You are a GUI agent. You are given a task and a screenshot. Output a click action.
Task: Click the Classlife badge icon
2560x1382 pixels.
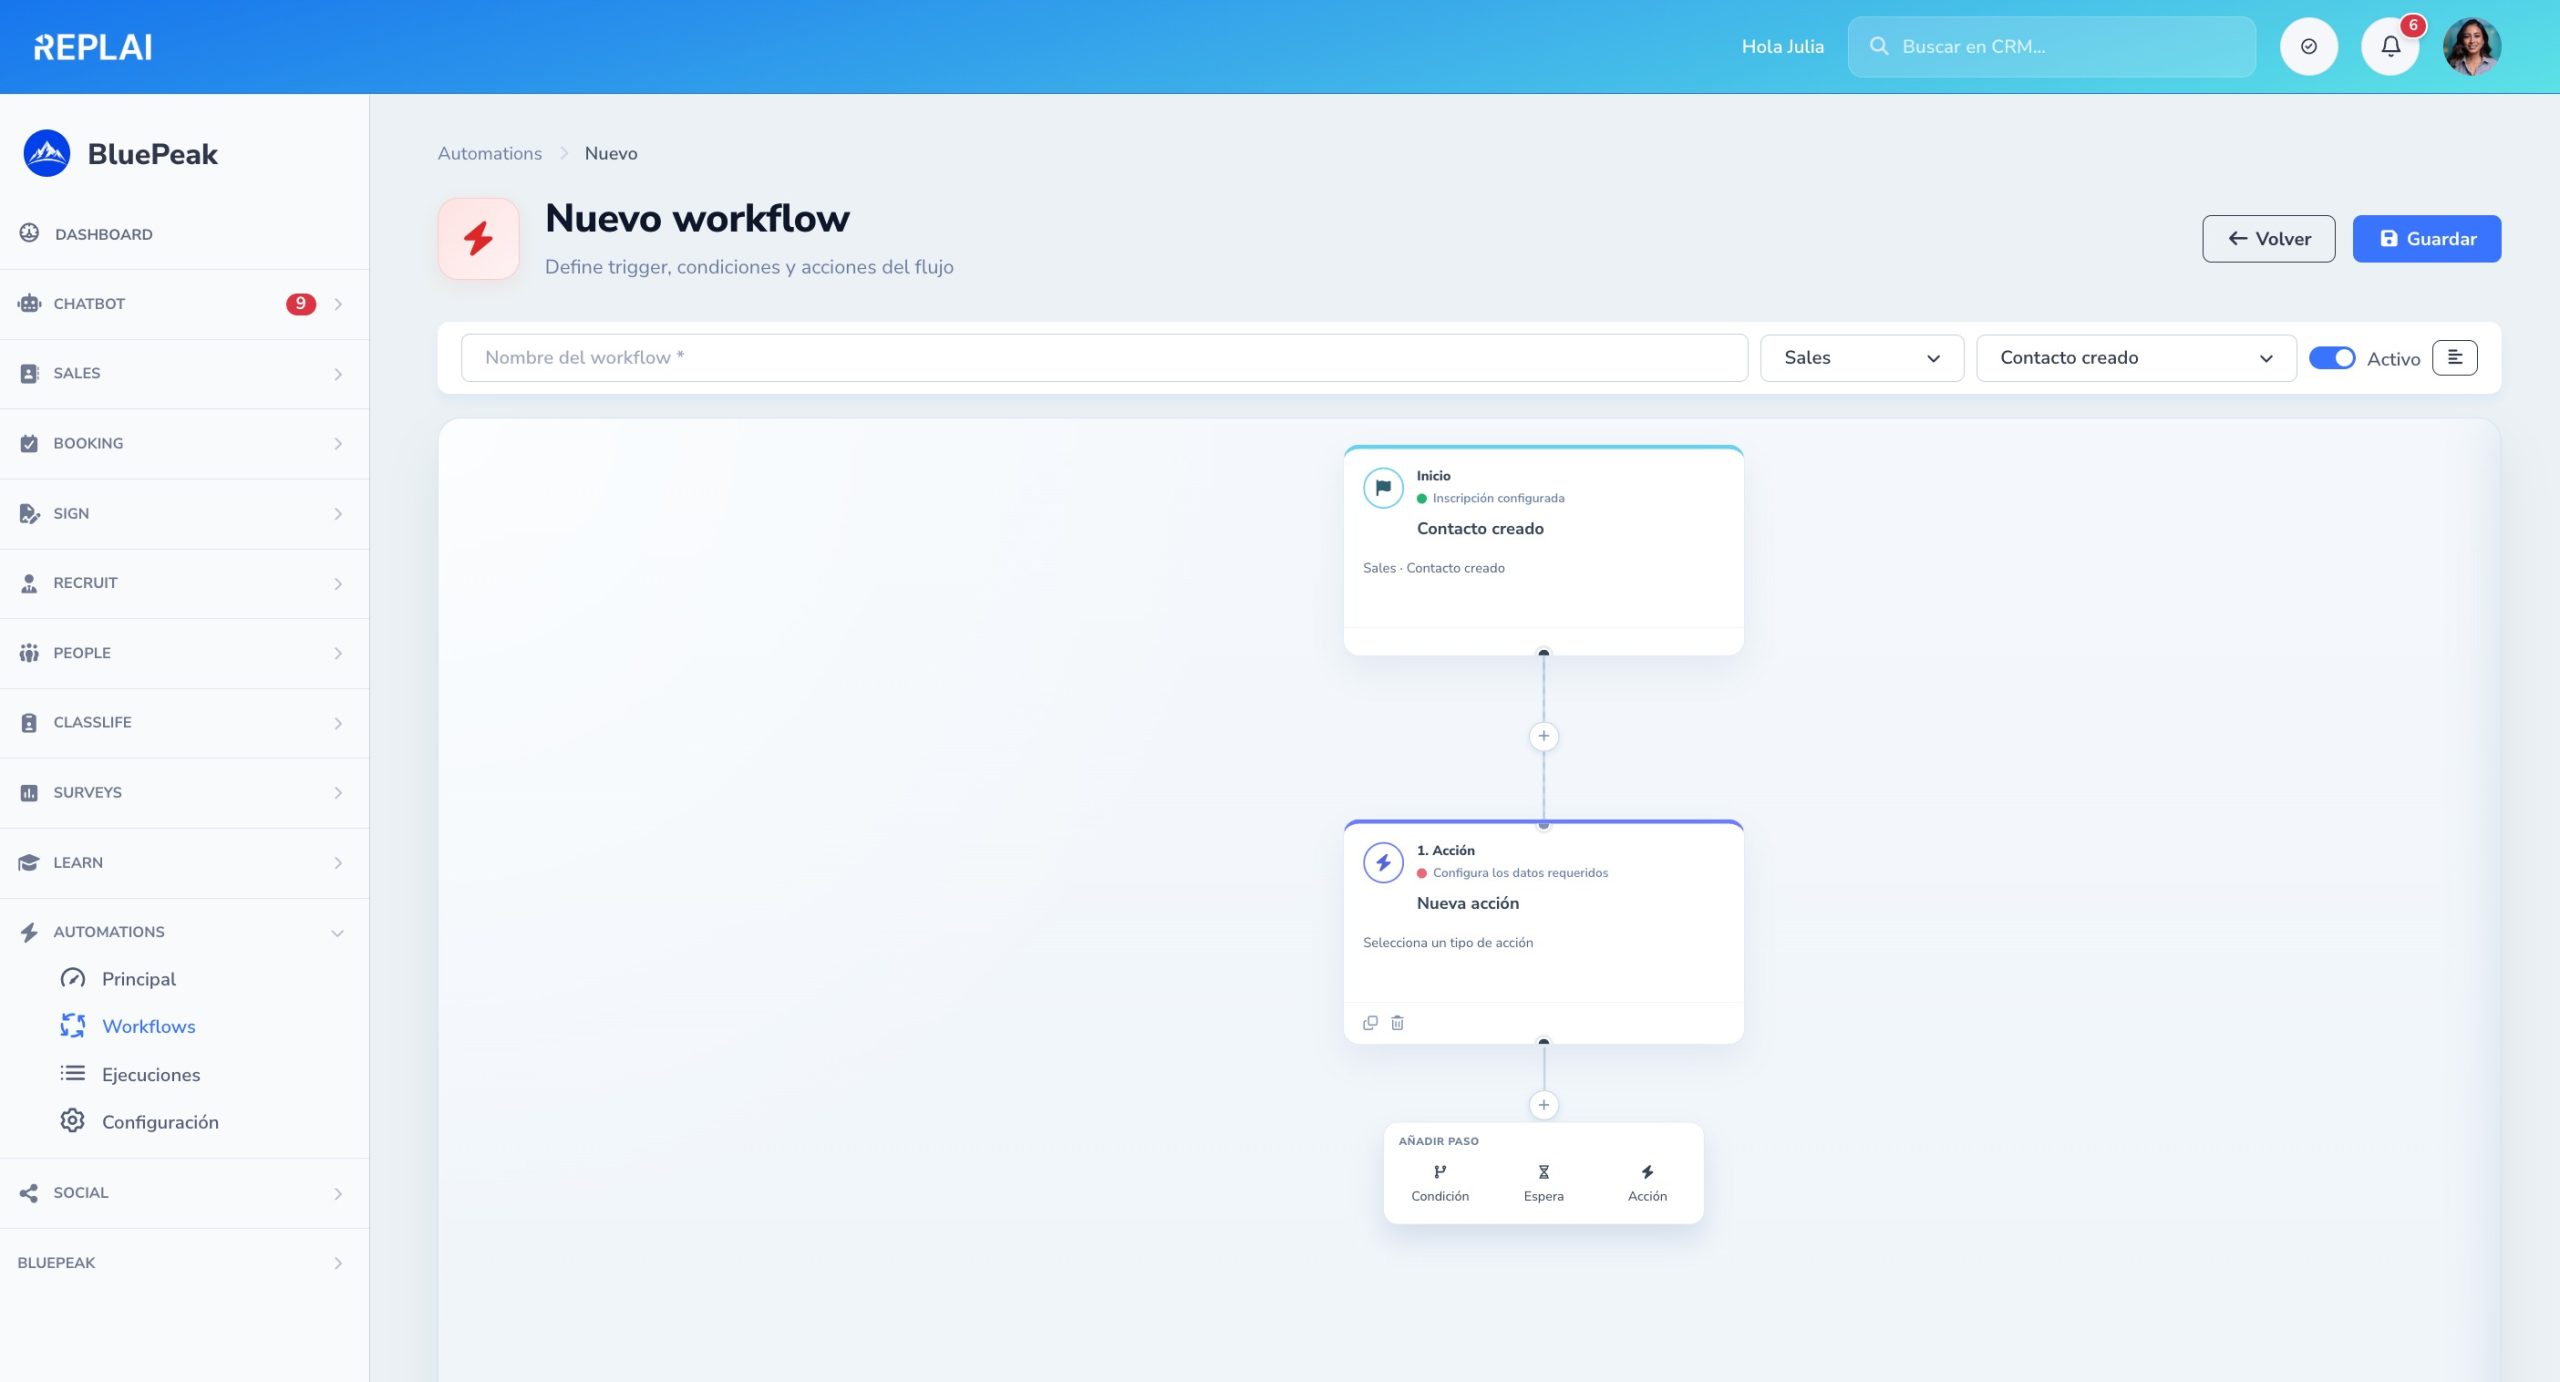[29, 722]
